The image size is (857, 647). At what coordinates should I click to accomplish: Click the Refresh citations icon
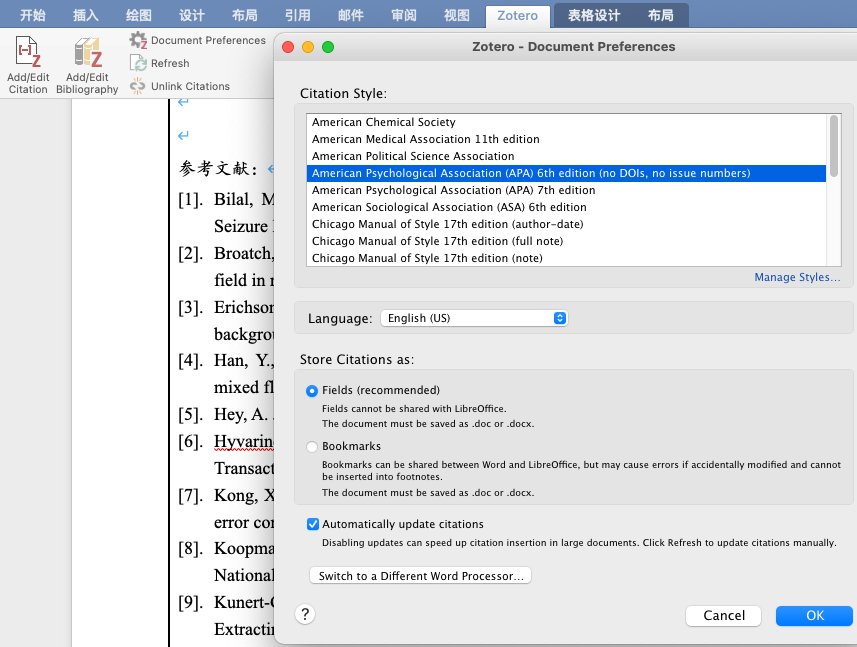138,63
